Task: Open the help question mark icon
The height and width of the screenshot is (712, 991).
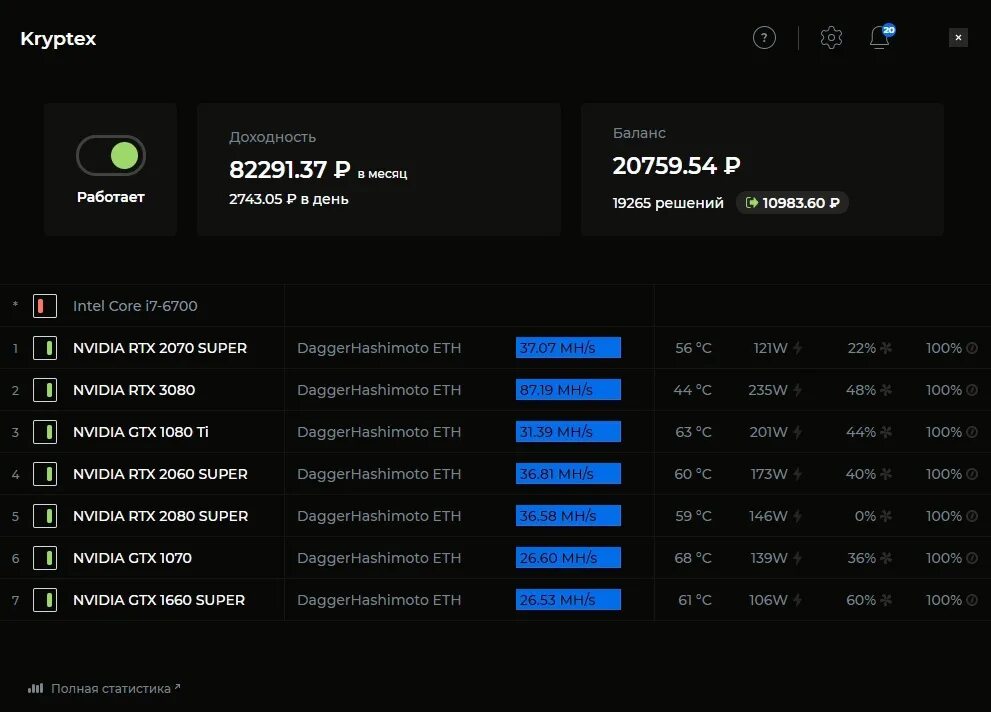Action: point(764,38)
